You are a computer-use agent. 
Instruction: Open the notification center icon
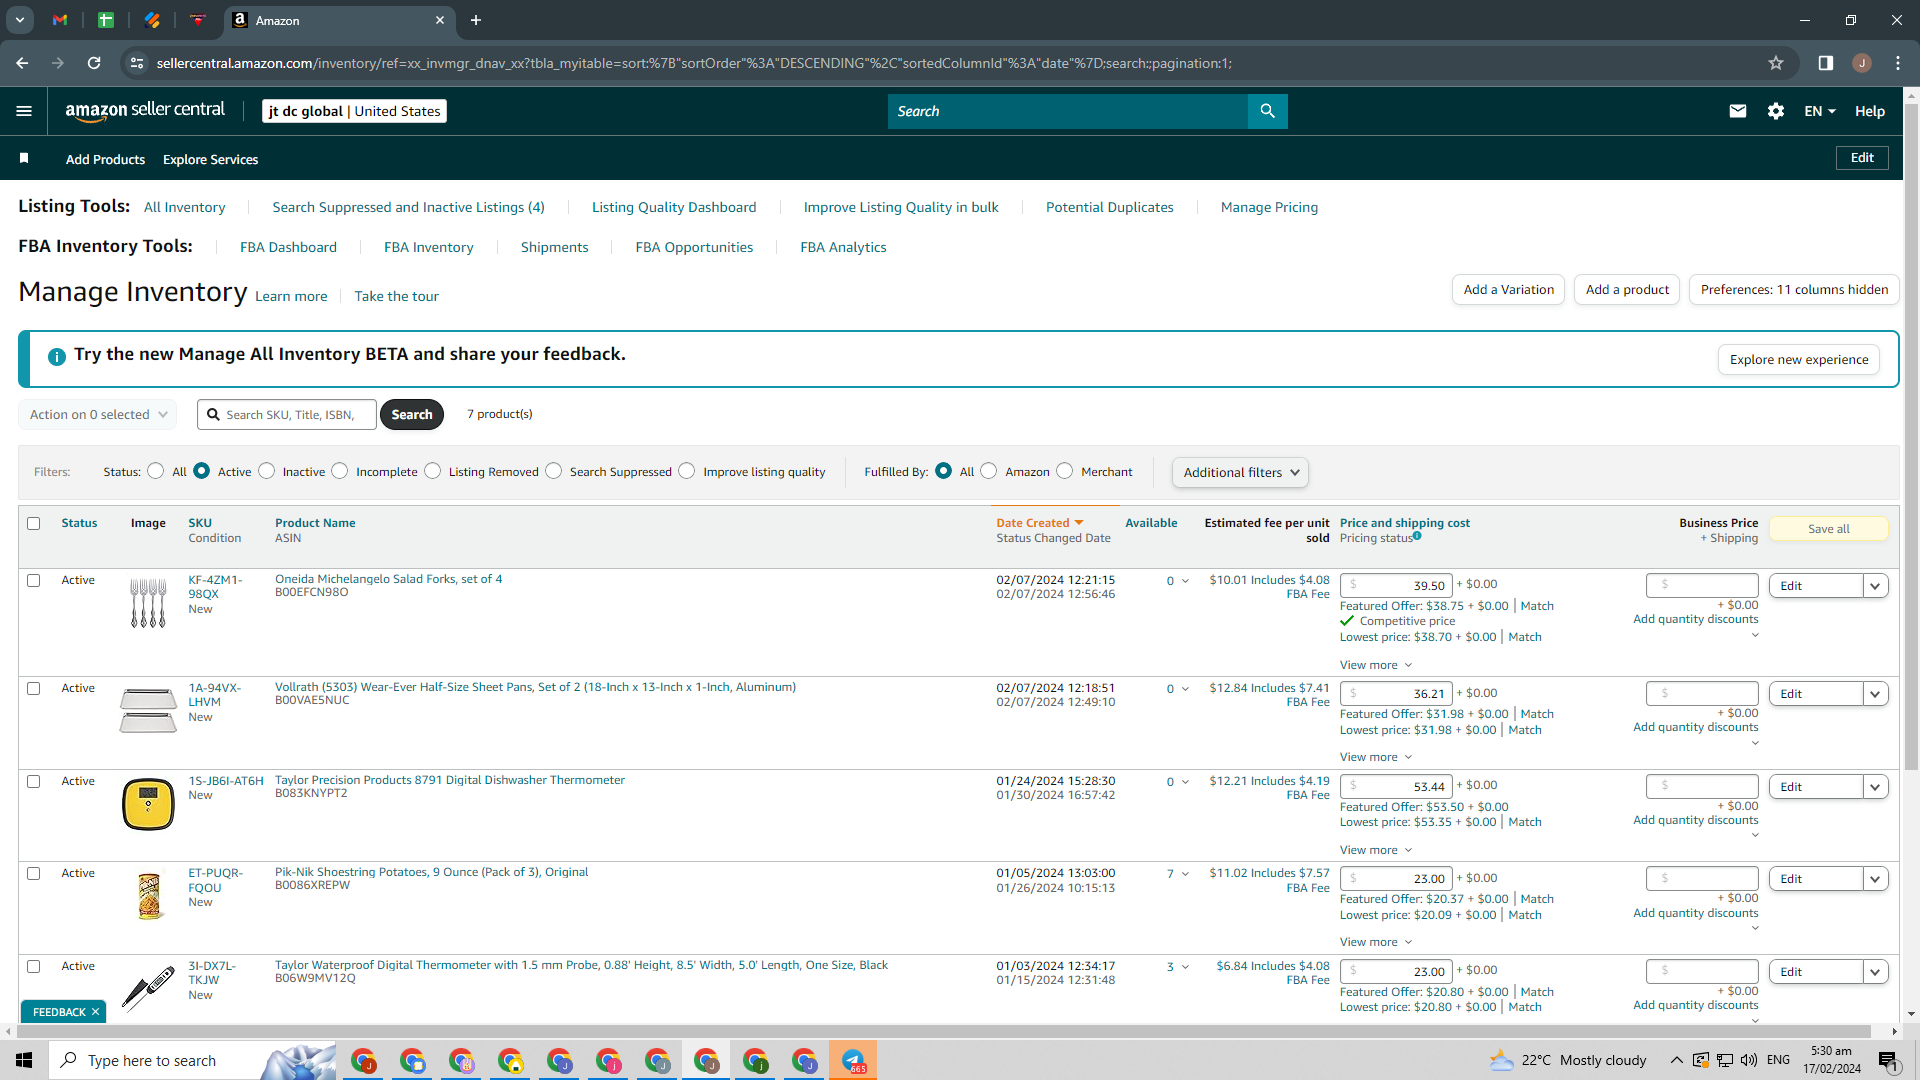click(1888, 1060)
